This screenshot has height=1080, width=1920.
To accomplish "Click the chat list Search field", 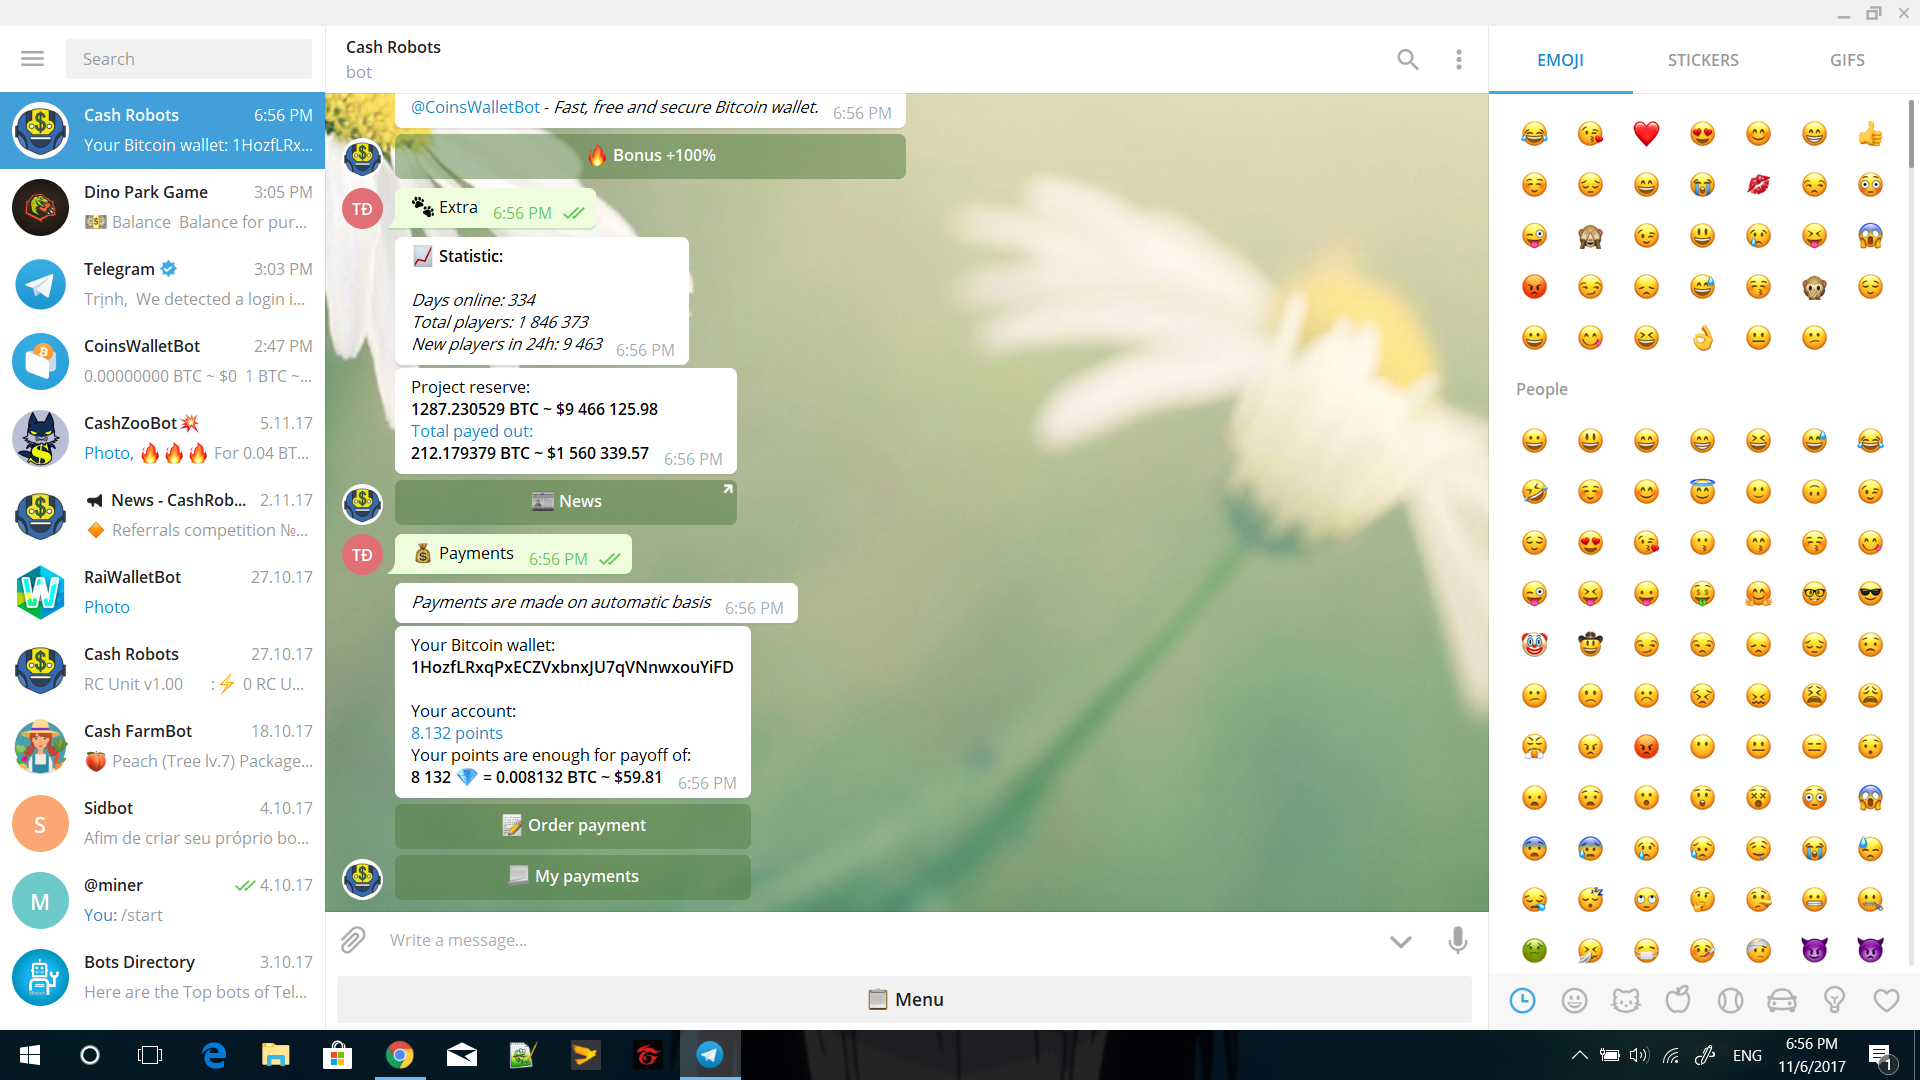I will point(189,59).
